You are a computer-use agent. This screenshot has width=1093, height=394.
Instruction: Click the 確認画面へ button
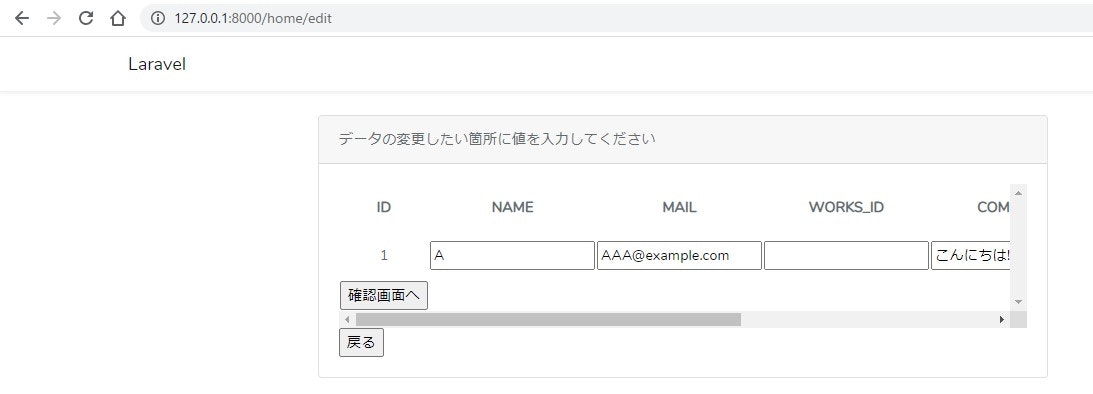pos(383,295)
